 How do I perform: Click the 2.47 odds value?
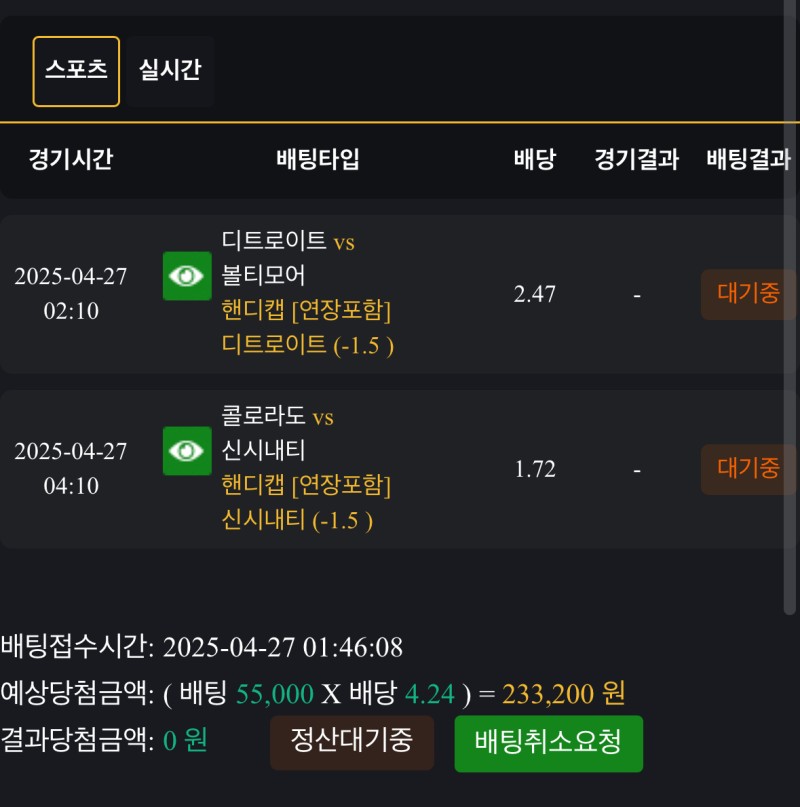tap(534, 294)
